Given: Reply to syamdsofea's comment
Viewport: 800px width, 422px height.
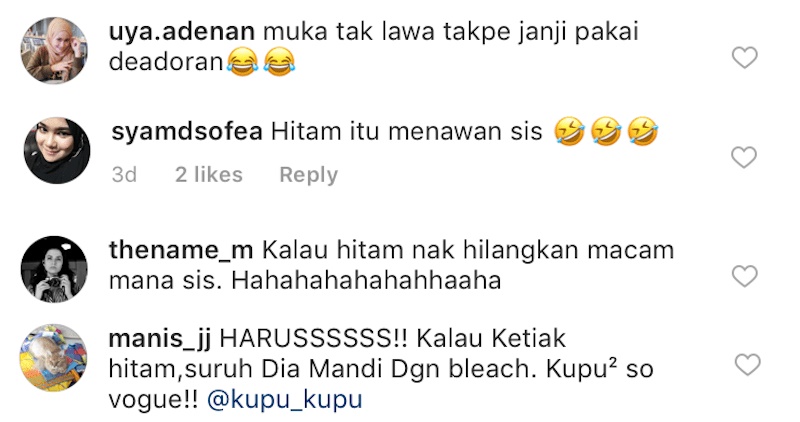Looking at the screenshot, I should [309, 175].
